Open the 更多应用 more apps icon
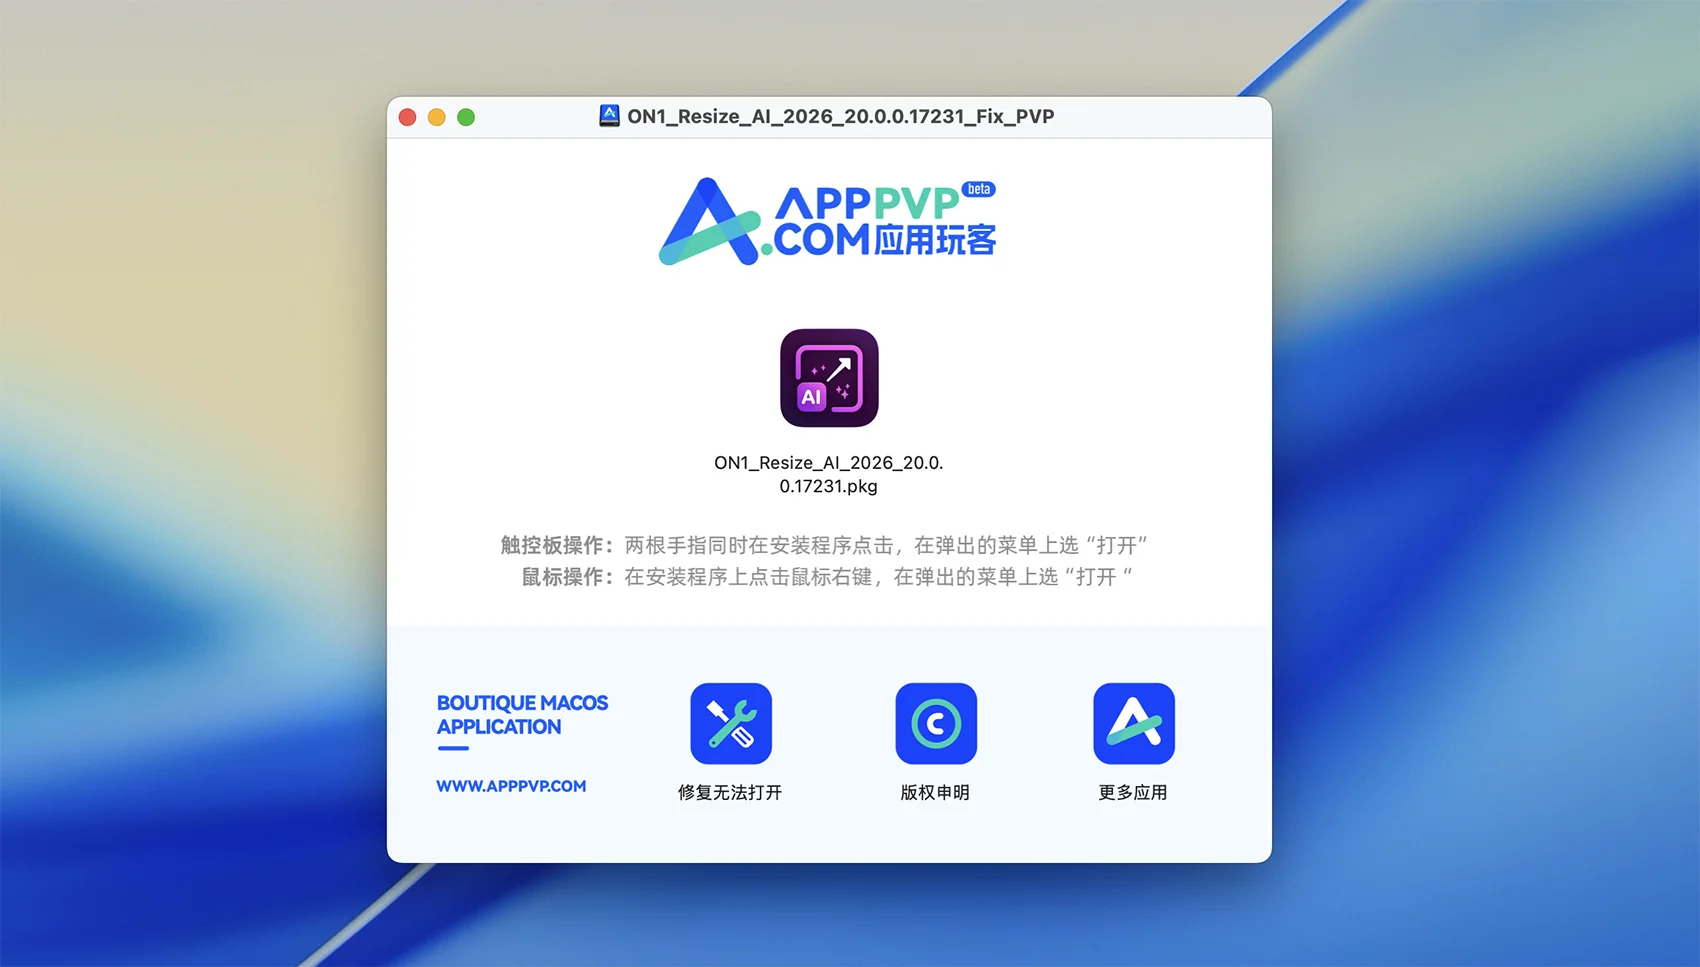This screenshot has width=1700, height=967. click(1133, 723)
